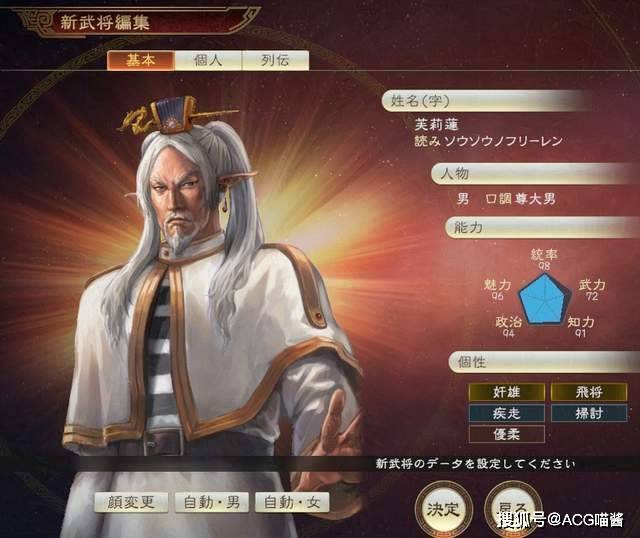Confirm with the round 決定 button
This screenshot has height=538, width=640.
click(444, 509)
